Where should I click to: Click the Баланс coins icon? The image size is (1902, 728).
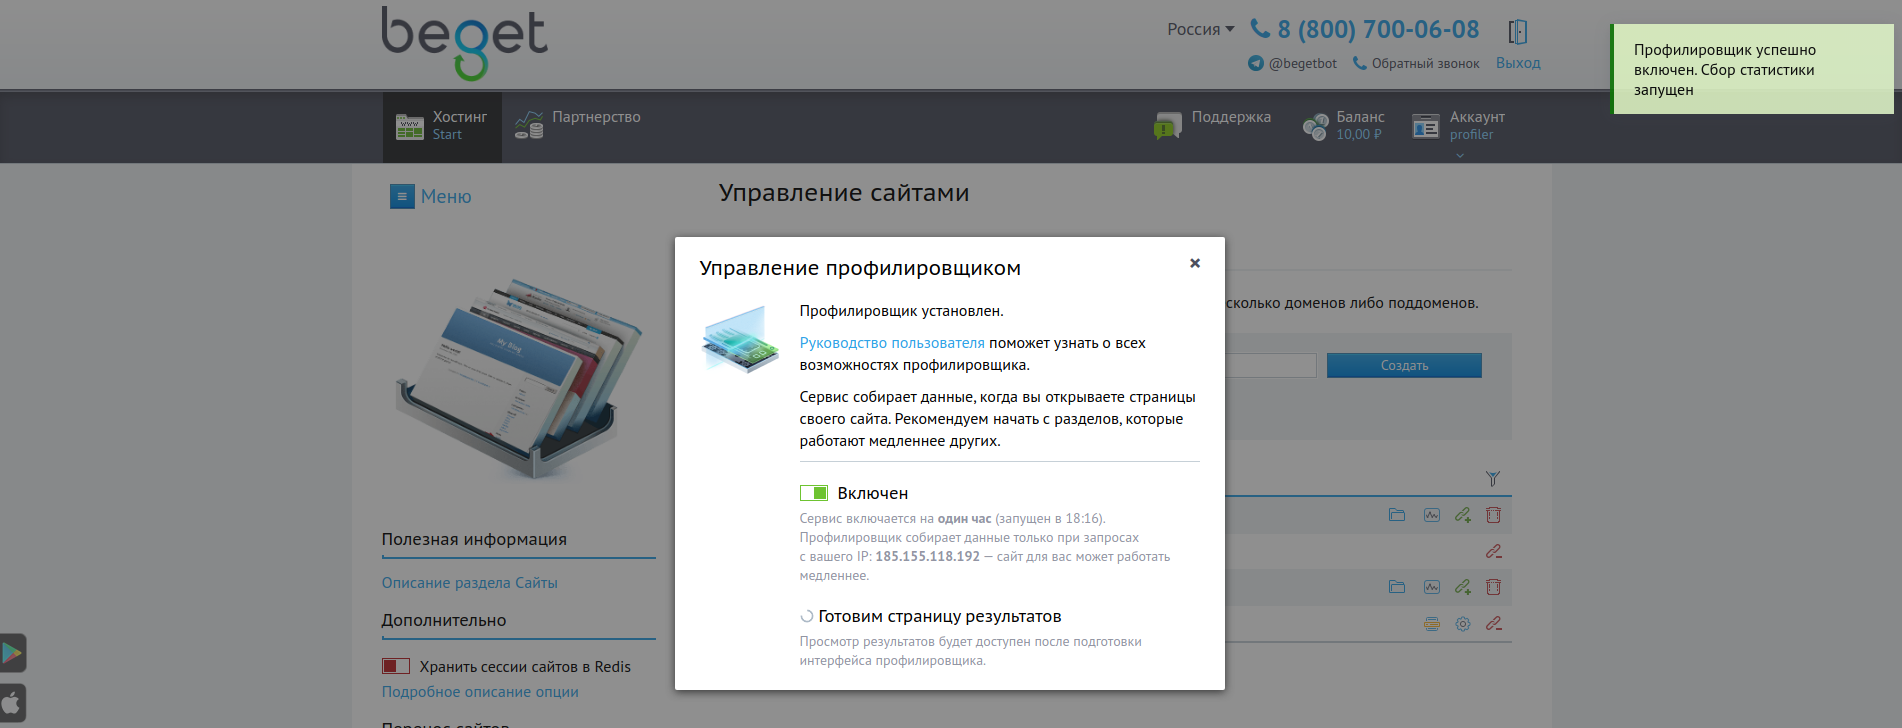(x=1316, y=127)
